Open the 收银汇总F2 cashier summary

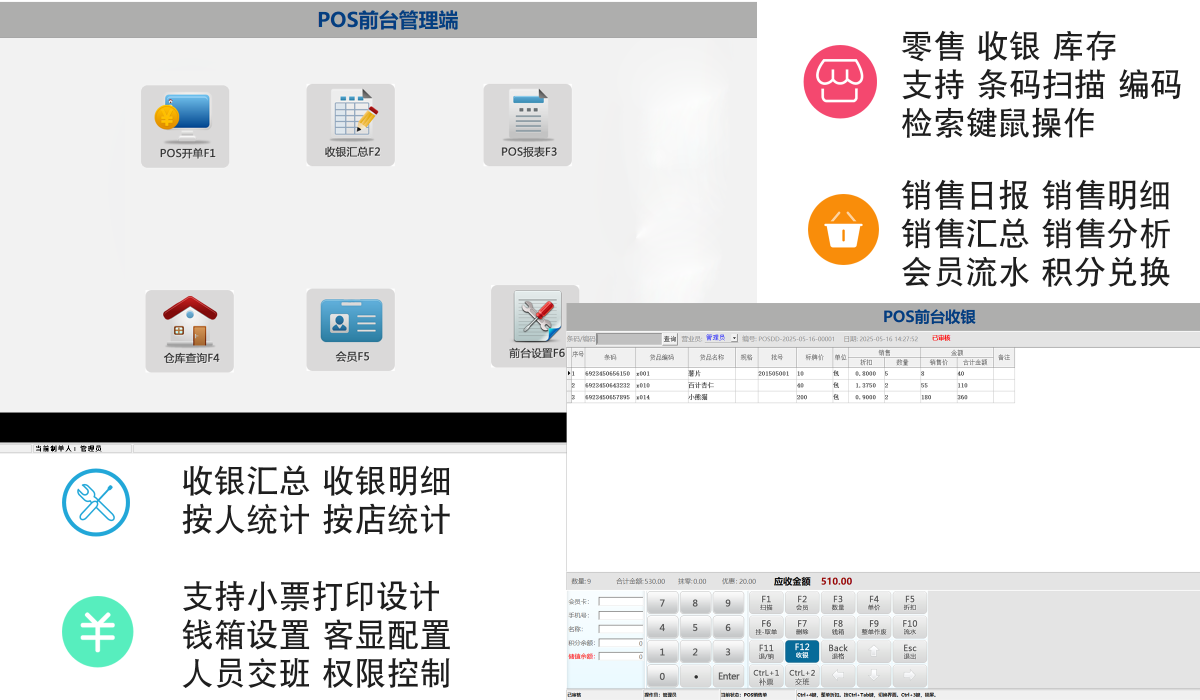pos(351,125)
